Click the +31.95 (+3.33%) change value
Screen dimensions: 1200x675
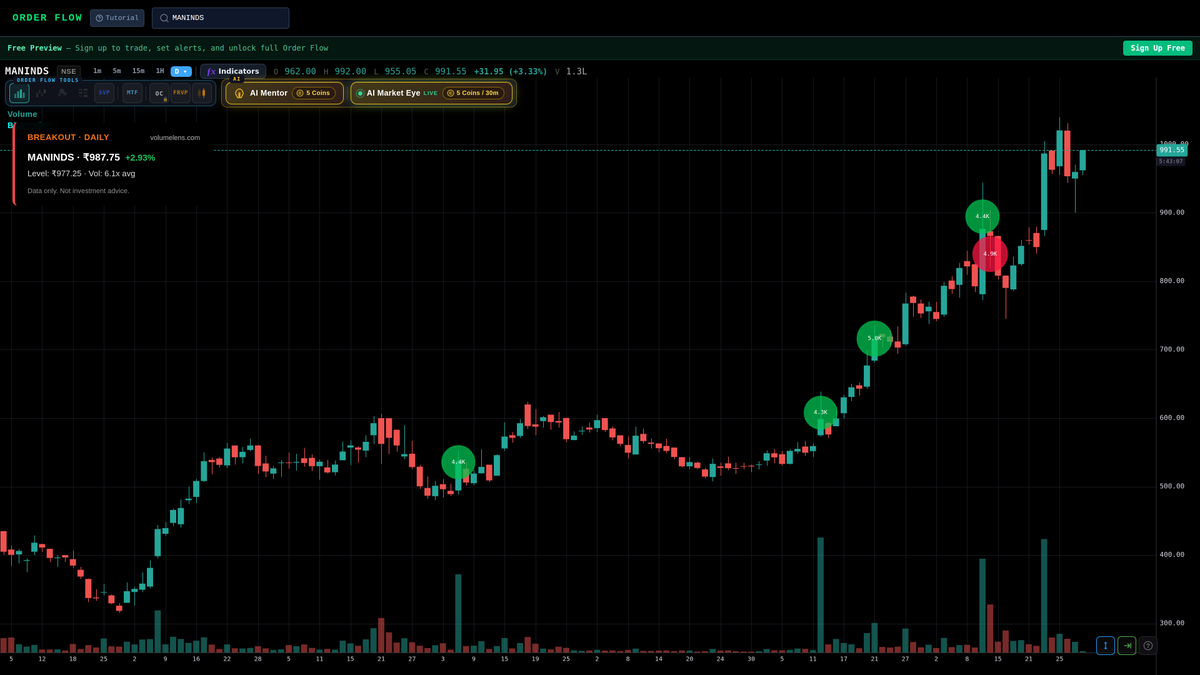[510, 71]
